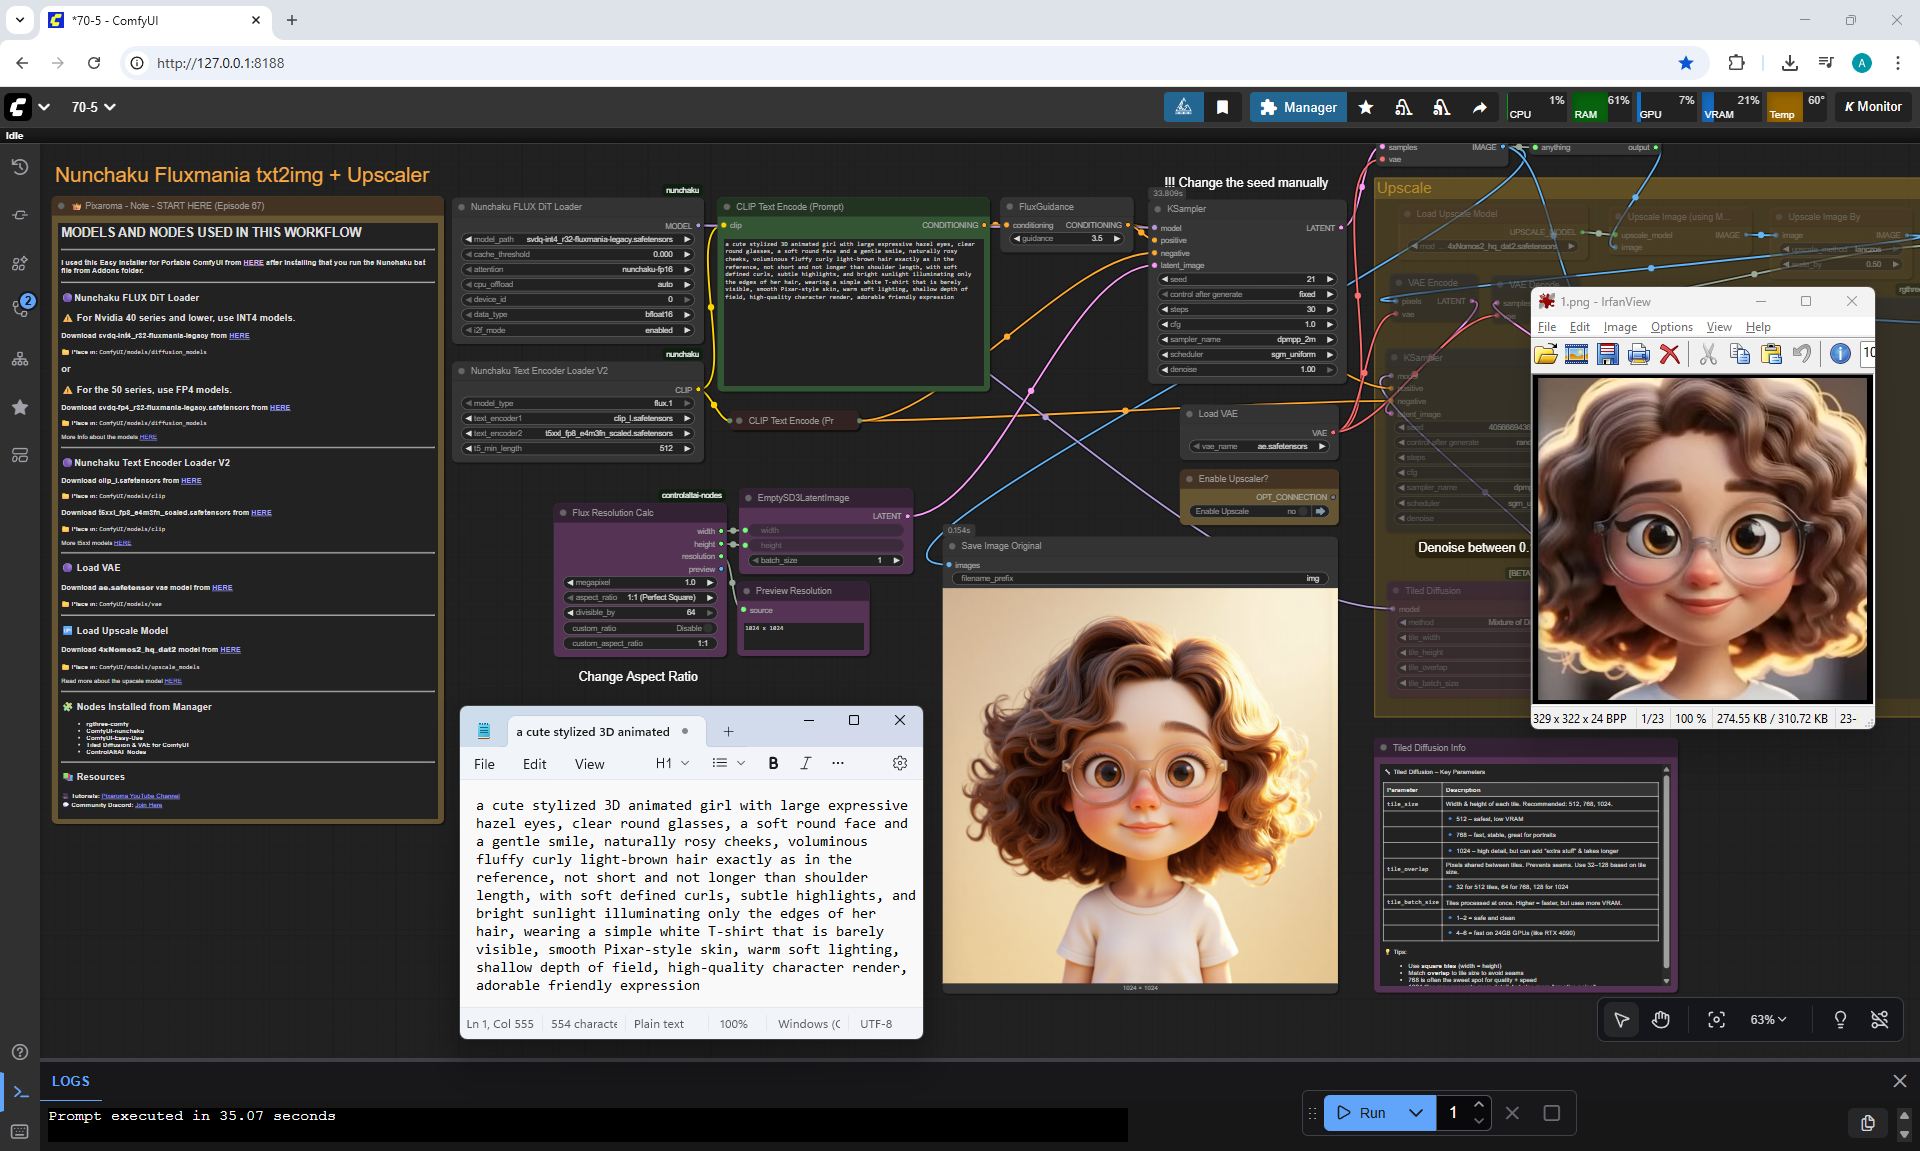Screen dimensions: 1920x1151
Task: Toggle bold formatting in Notepad
Action: (x=773, y=763)
